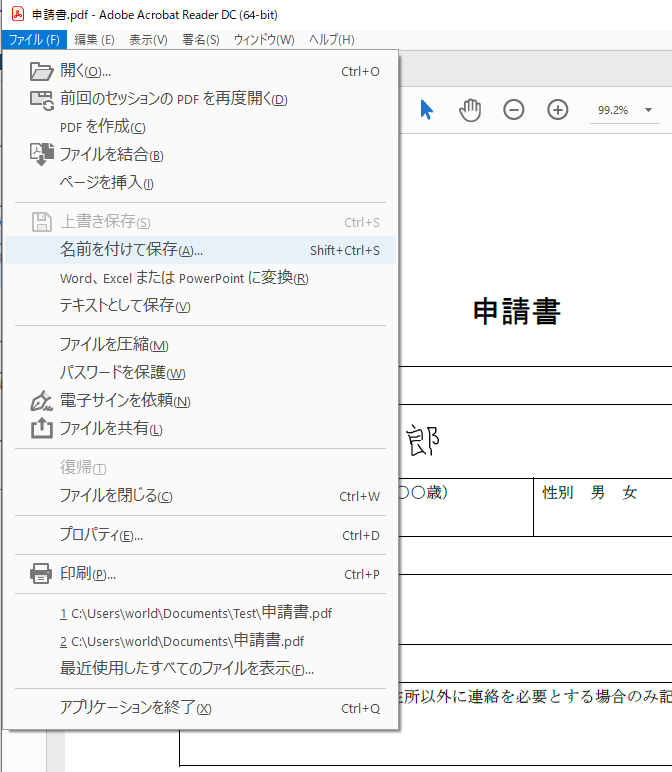
Task: Choose ファイルを共有(L)
Action: 200,428
